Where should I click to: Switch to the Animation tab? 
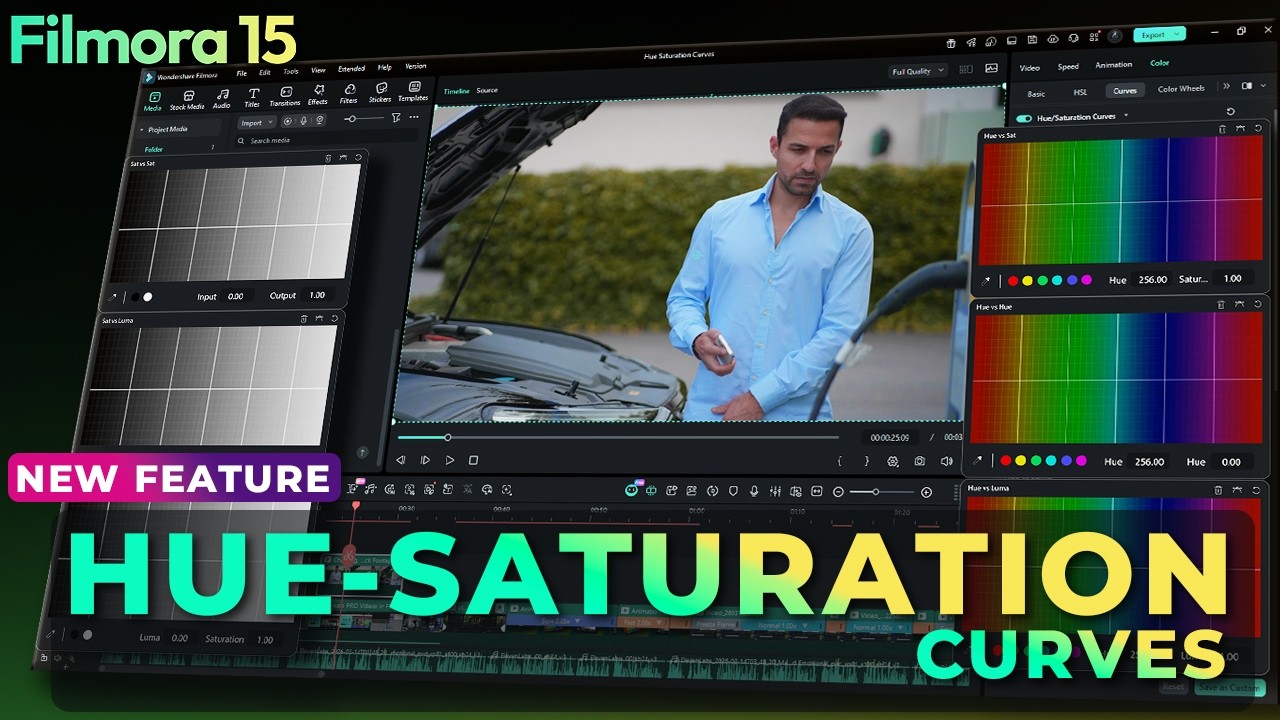pyautogui.click(x=1113, y=65)
